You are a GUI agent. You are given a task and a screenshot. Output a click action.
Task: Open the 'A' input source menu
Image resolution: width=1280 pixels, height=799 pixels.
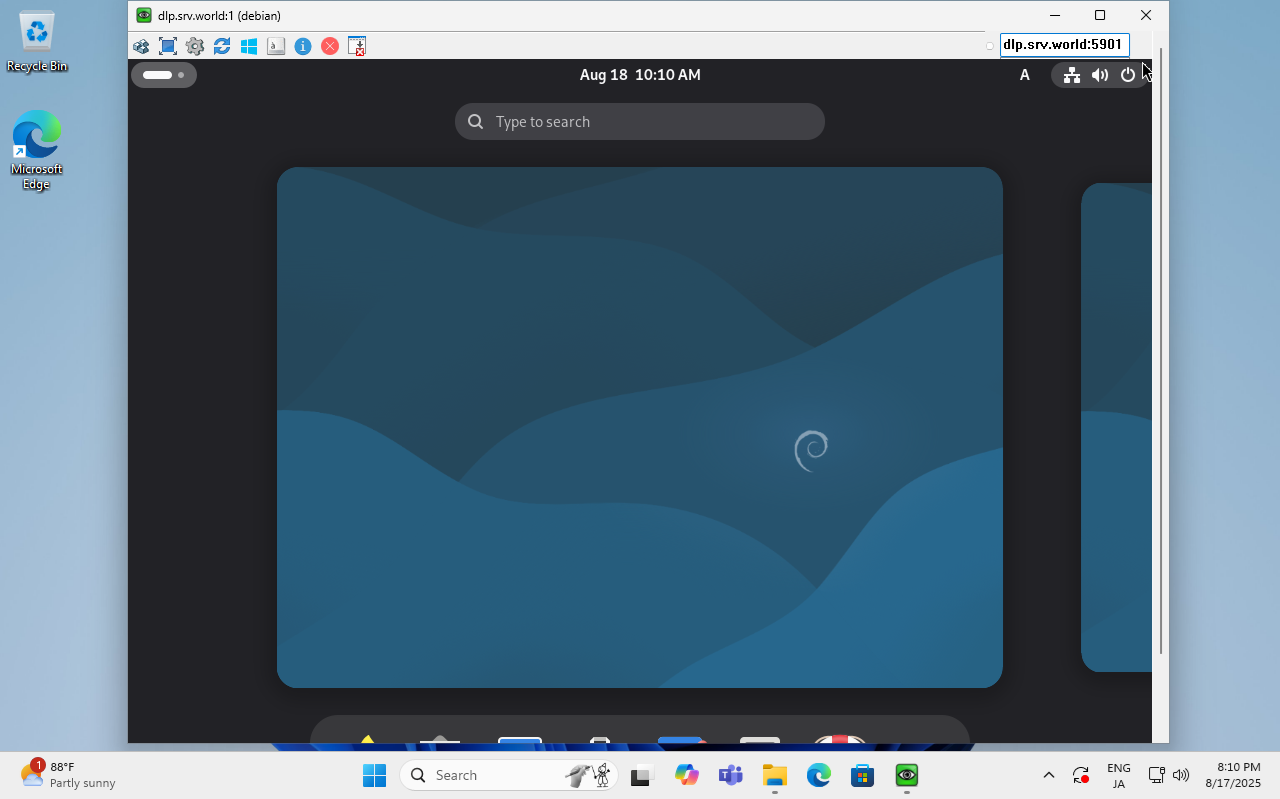(1024, 75)
